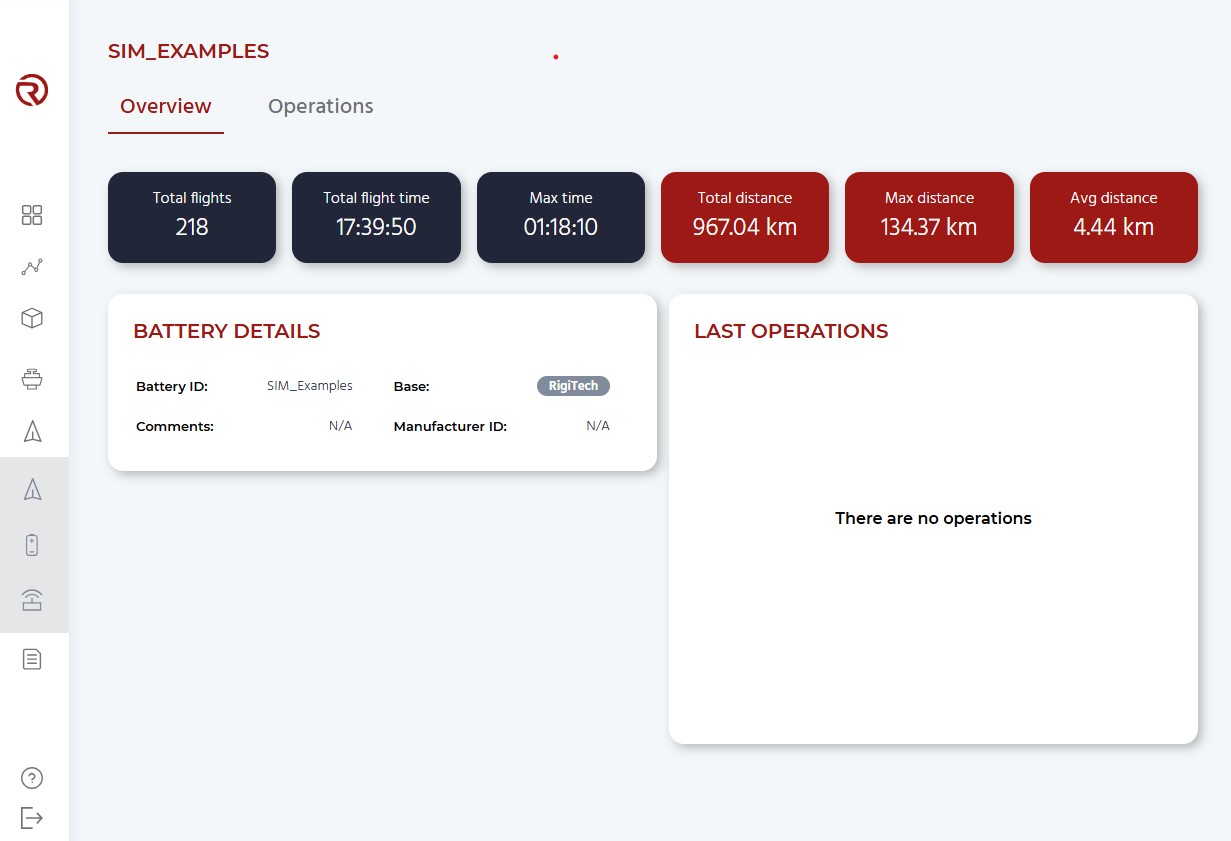Image resolution: width=1231 pixels, height=841 pixels.
Task: Click the RigiTech logo in the sidebar
Action: point(32,90)
